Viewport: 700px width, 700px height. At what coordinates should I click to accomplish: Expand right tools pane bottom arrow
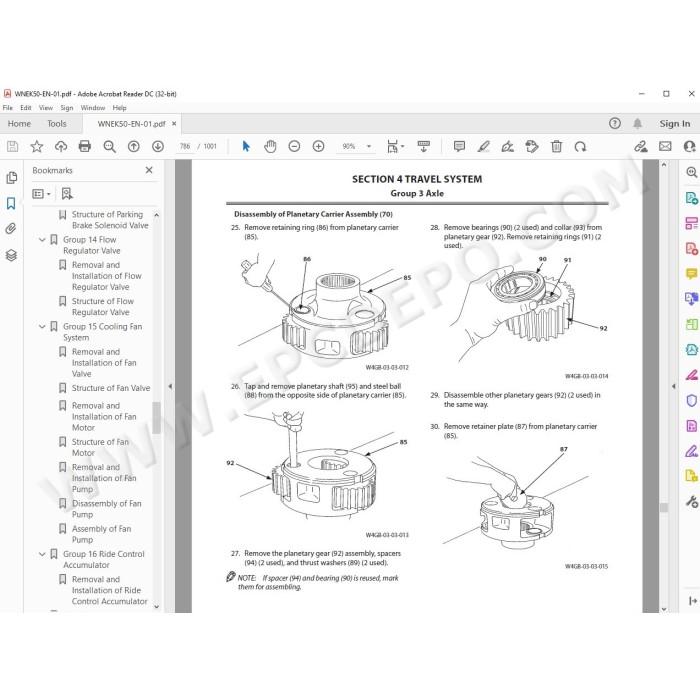[693, 601]
